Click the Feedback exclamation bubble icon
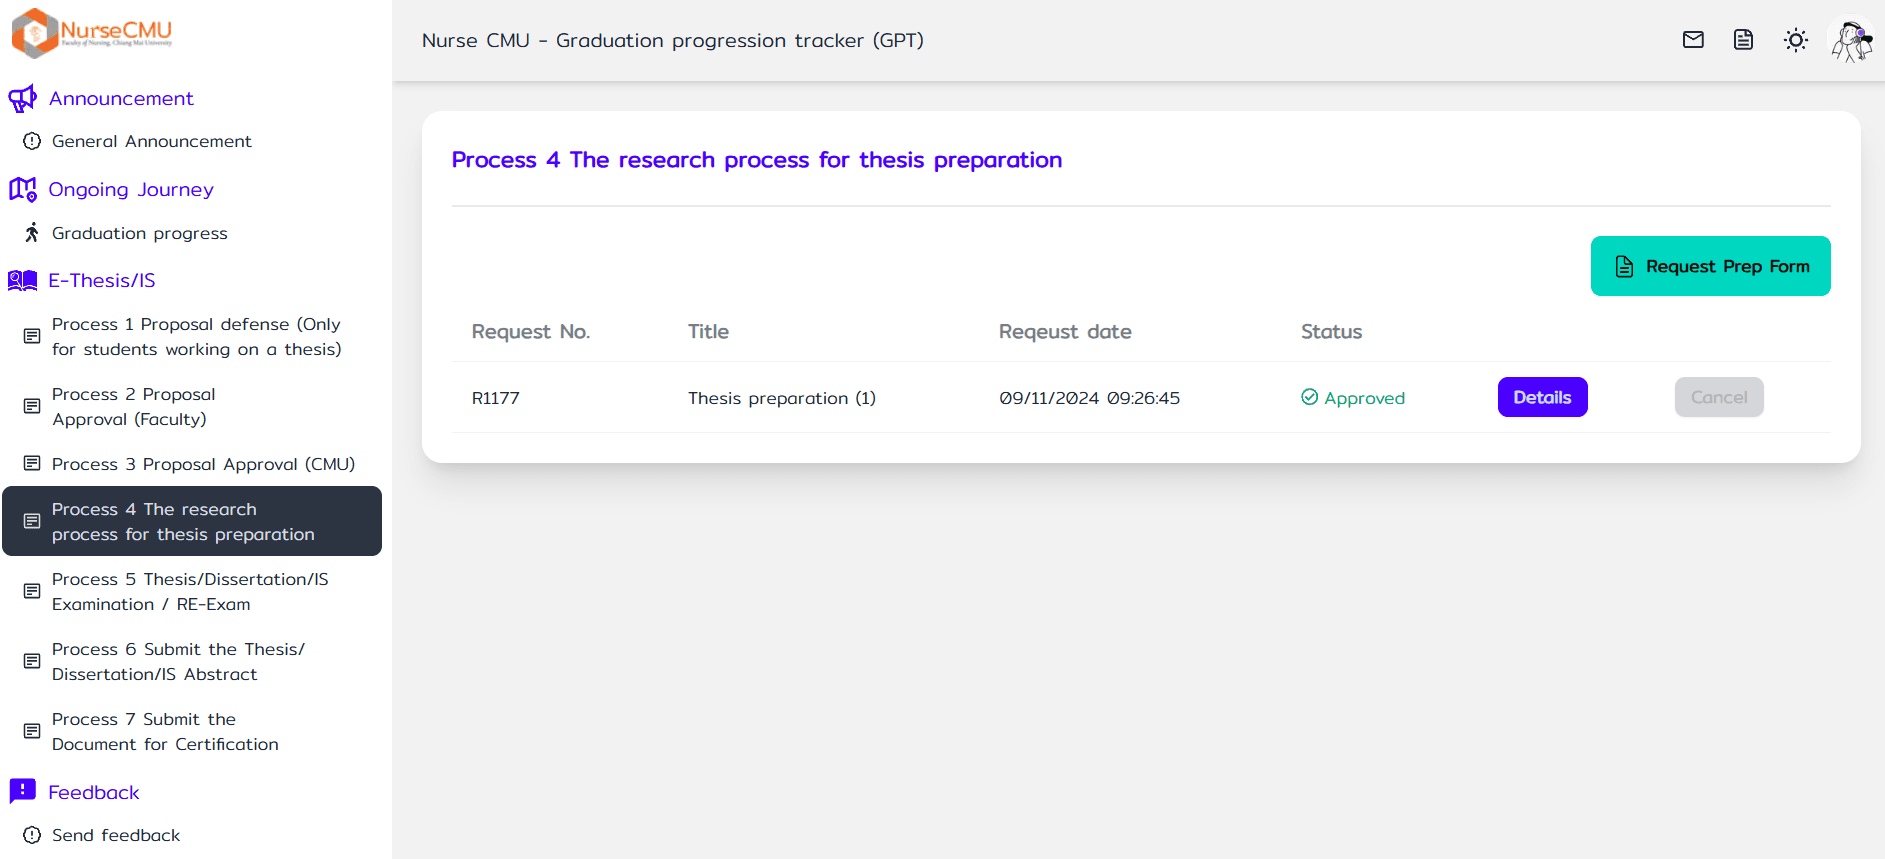The height and width of the screenshot is (859, 1885). (22, 792)
